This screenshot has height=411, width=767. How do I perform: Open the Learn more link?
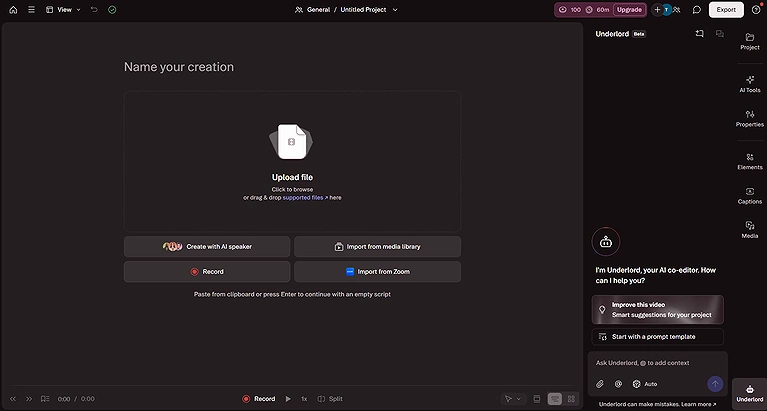tap(700, 404)
